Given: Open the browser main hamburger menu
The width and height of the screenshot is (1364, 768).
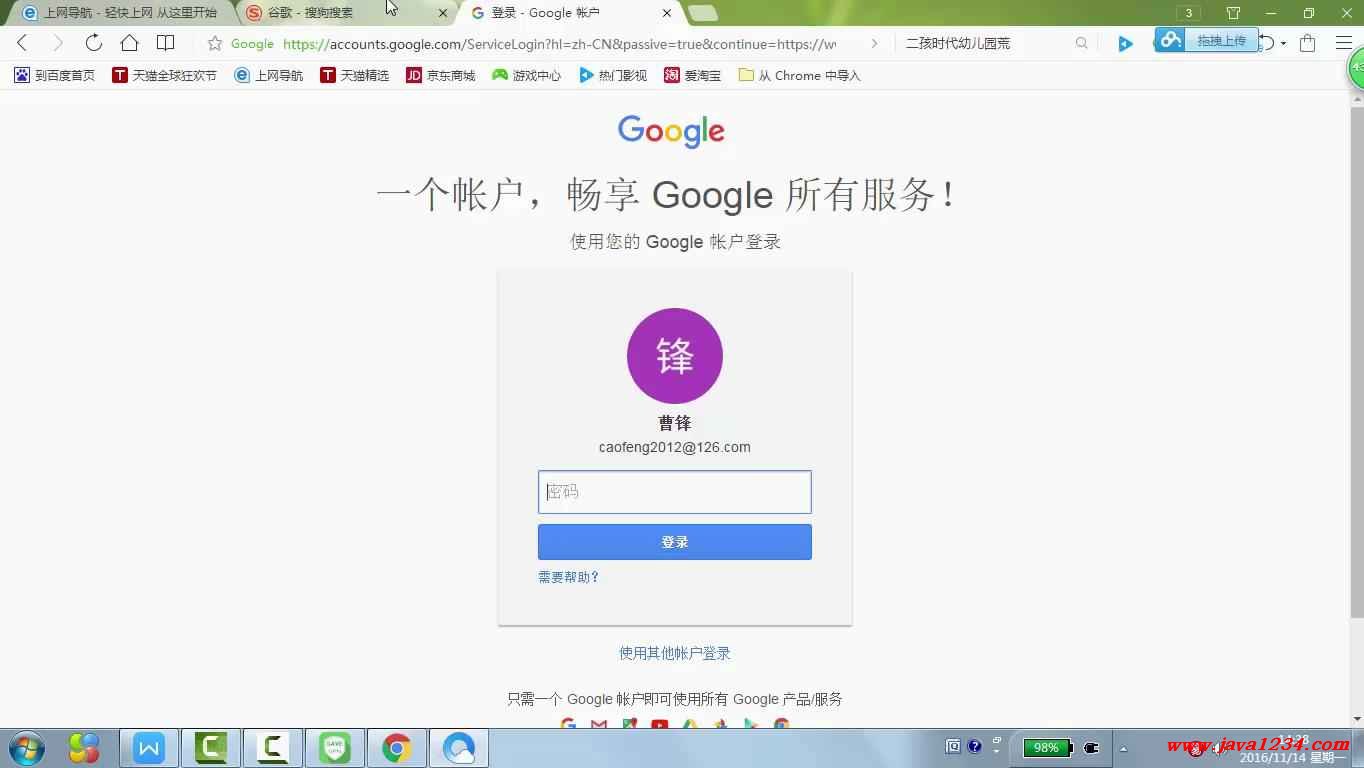Looking at the screenshot, I should [x=1344, y=43].
